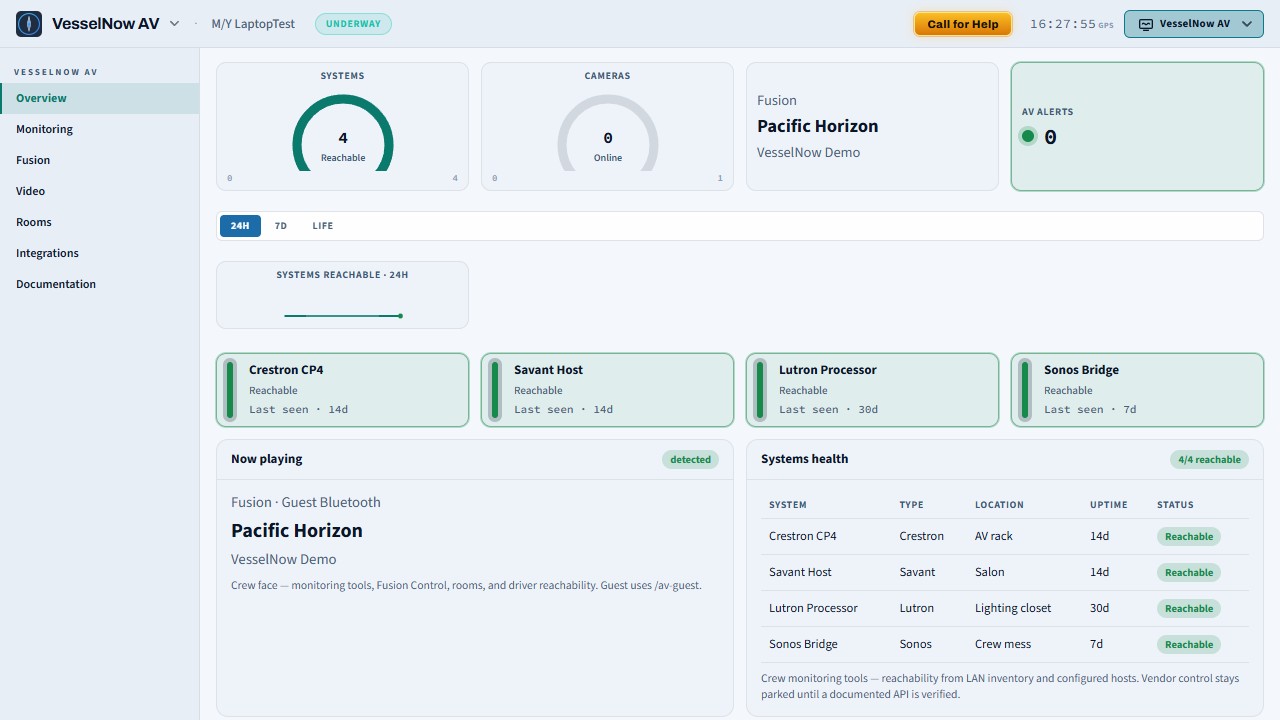Click the Lutron Processor green status indicator
This screenshot has height=720, width=1280.
(760, 390)
